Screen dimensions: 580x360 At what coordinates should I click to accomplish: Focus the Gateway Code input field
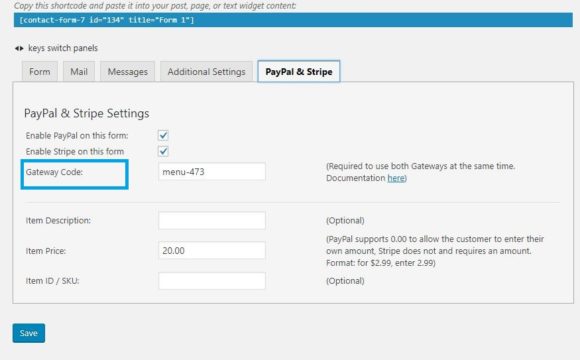tap(212, 172)
